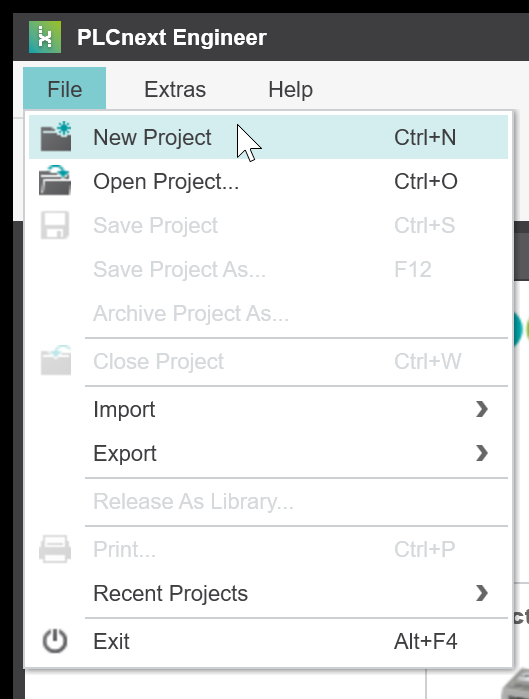Click the Print printer icon

(x=55, y=549)
